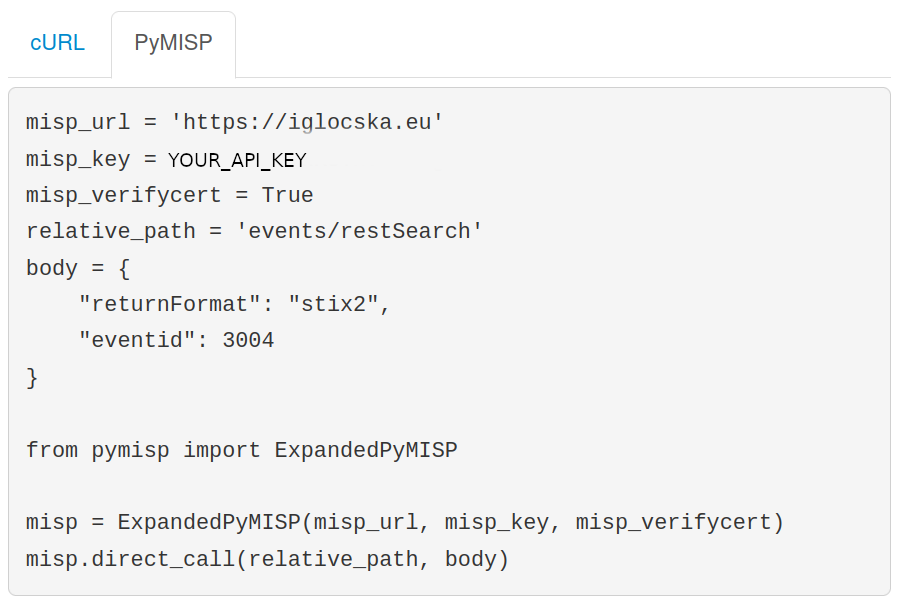Click the 'events/restSearch' path string
This screenshot has width=899, height=604.
point(359,231)
